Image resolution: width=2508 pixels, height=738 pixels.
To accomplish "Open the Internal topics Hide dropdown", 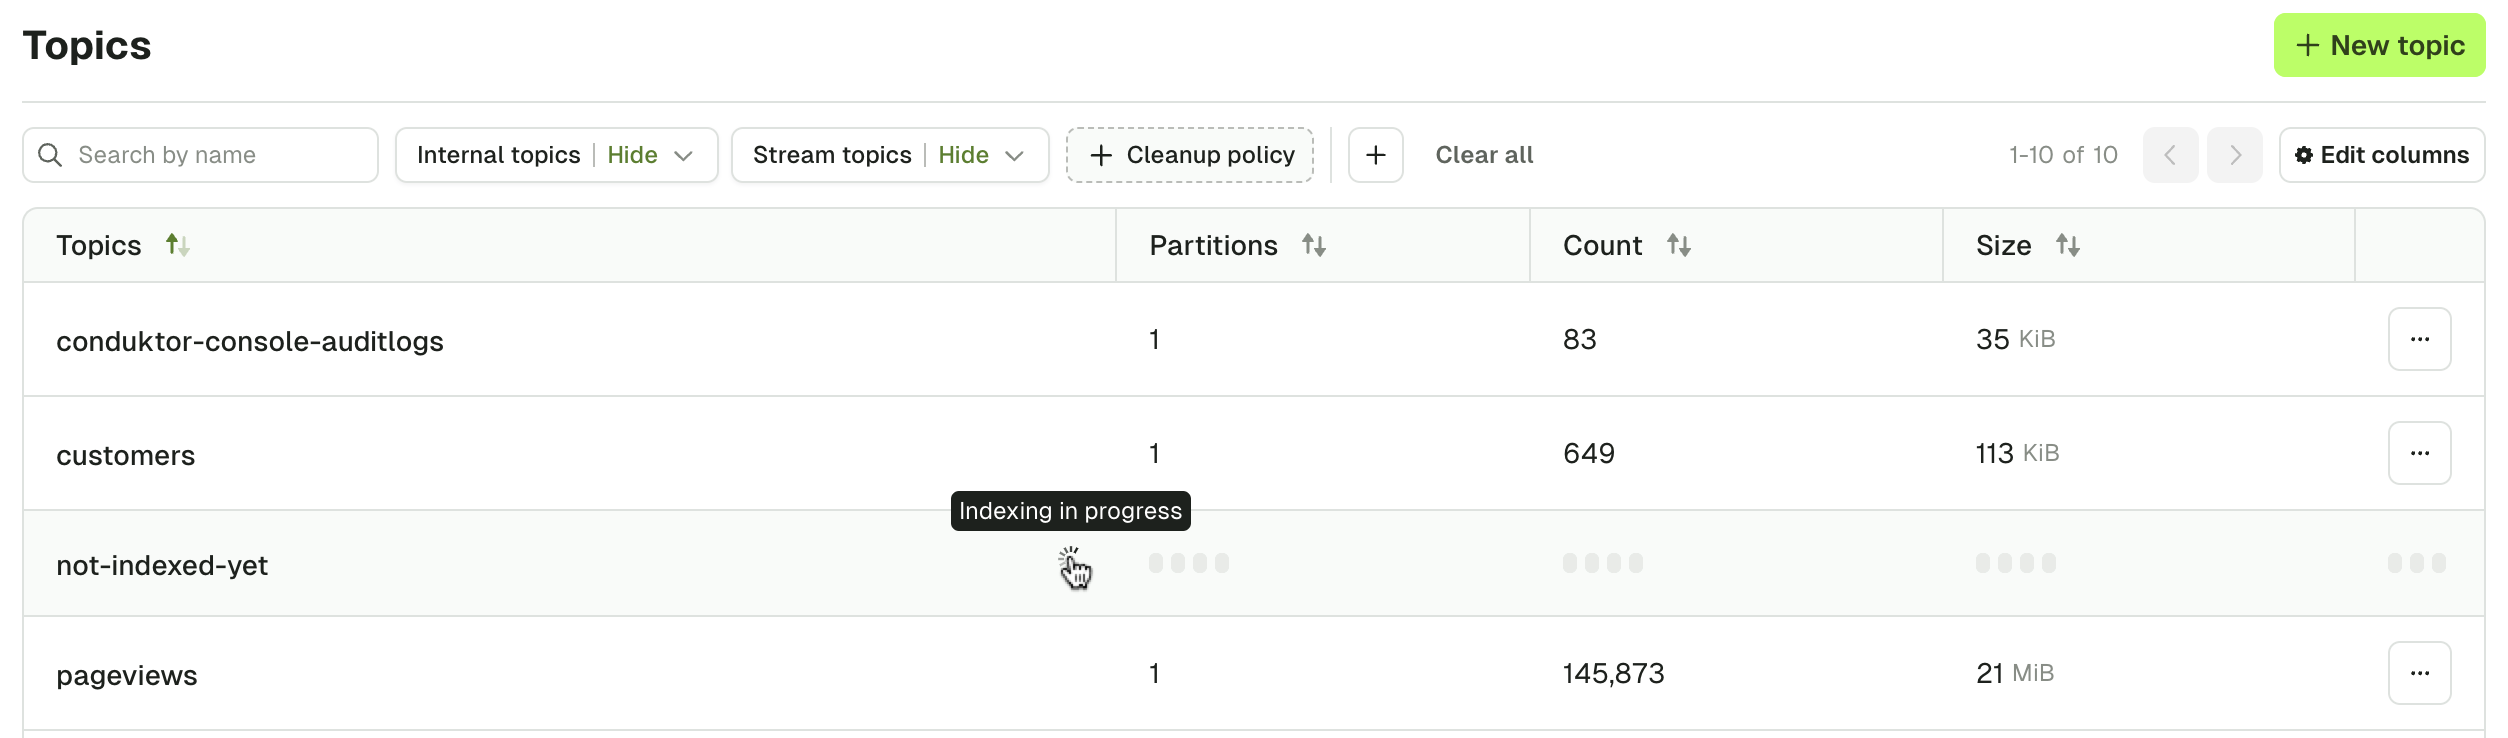I will (x=556, y=155).
